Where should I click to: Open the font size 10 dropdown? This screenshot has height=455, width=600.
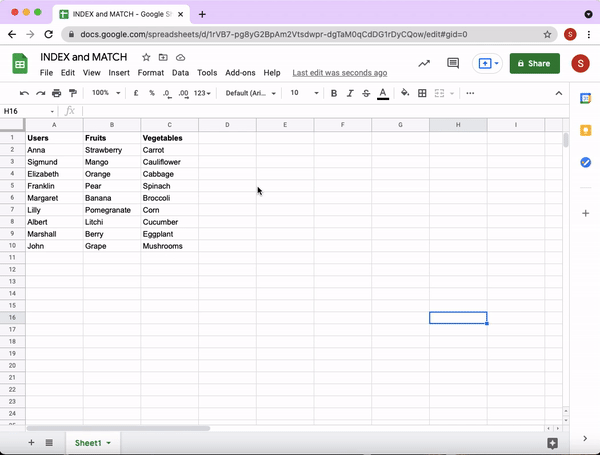click(304, 93)
